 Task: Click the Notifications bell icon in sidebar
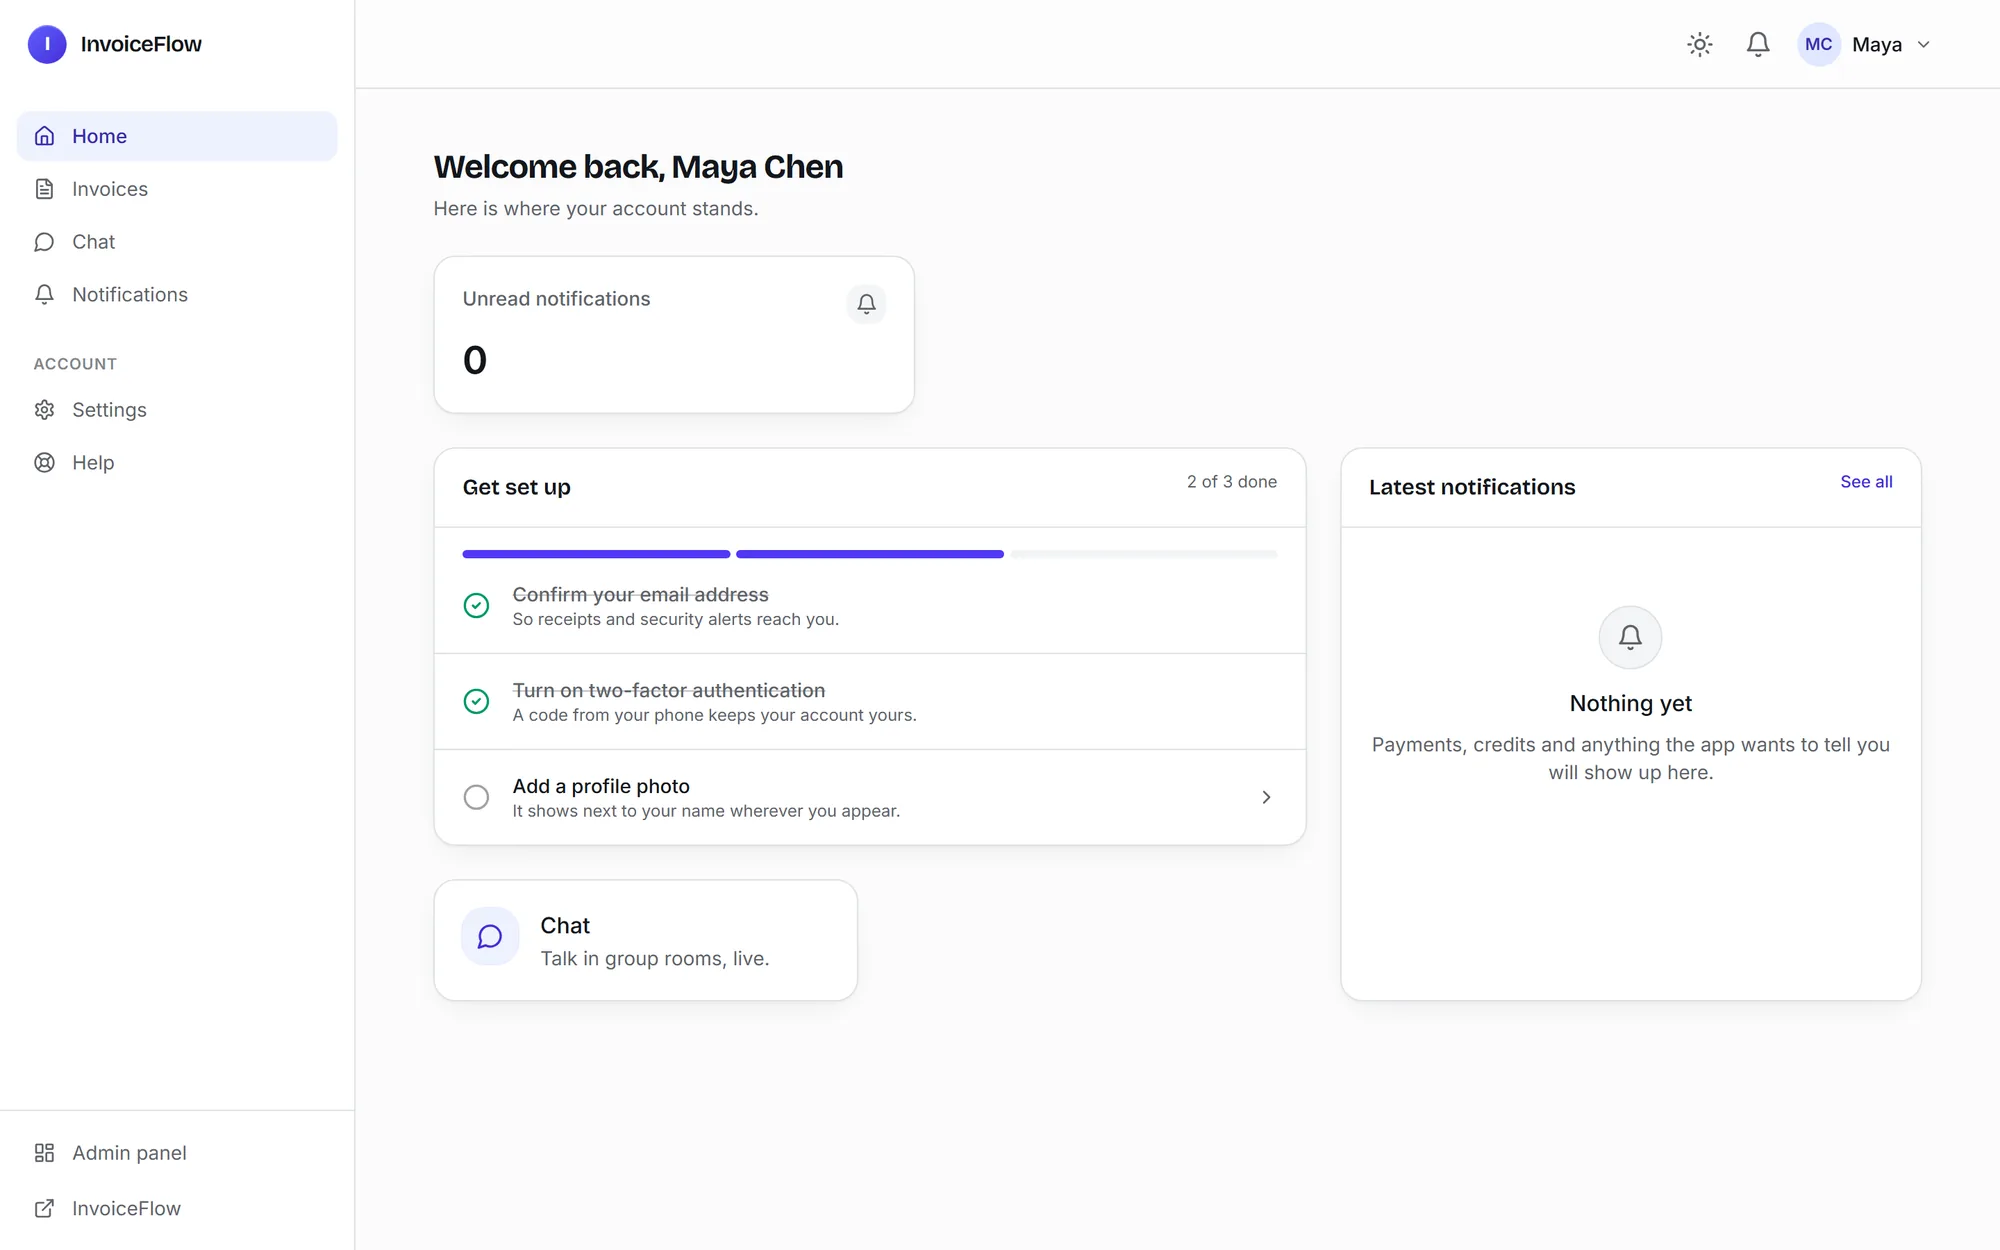pyautogui.click(x=44, y=294)
